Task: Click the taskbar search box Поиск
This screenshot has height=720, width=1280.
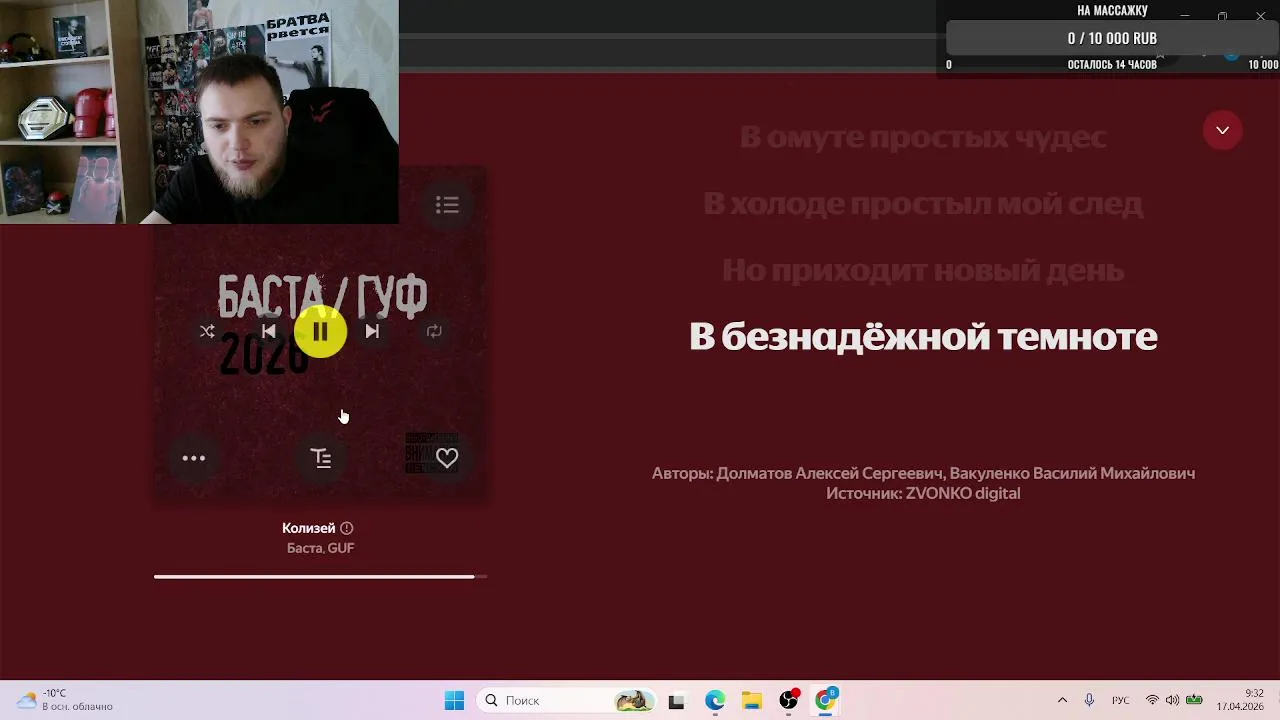Action: (x=568, y=701)
